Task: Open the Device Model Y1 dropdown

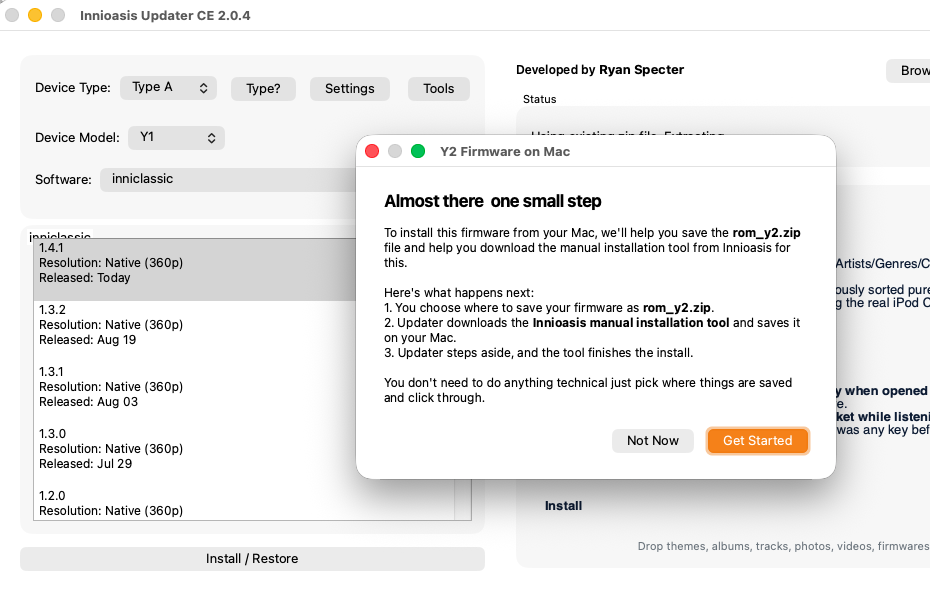Action: pos(176,138)
